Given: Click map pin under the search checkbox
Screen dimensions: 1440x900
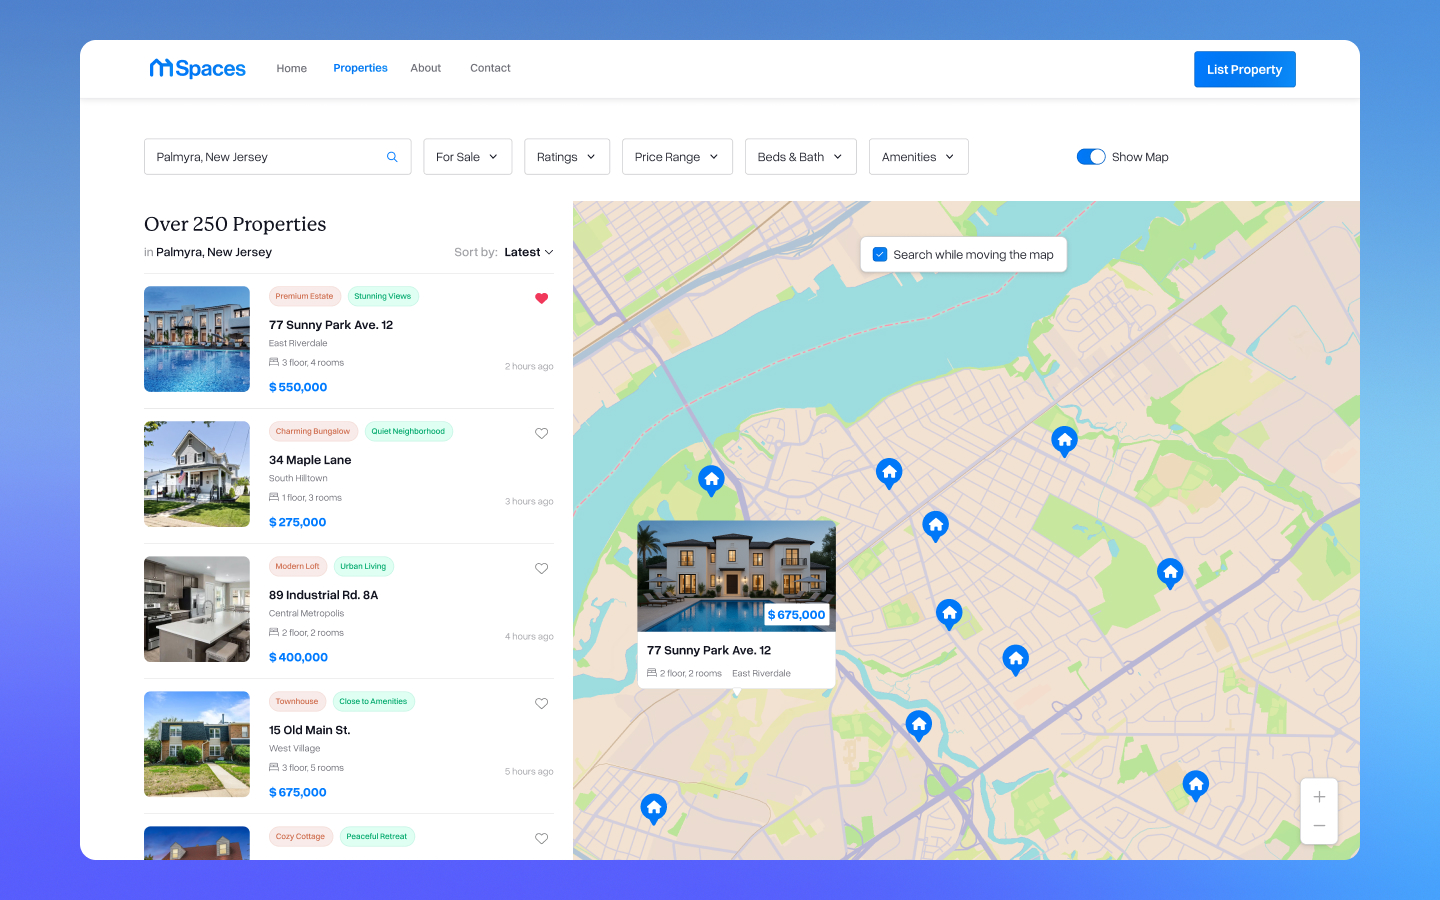Looking at the screenshot, I should 889,473.
